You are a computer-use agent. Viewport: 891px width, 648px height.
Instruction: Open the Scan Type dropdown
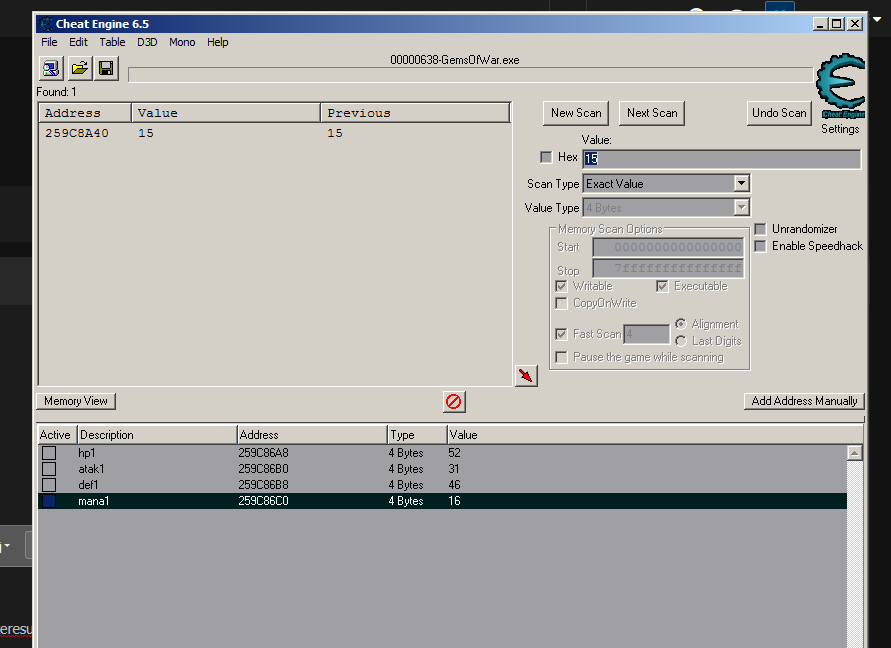click(741, 184)
